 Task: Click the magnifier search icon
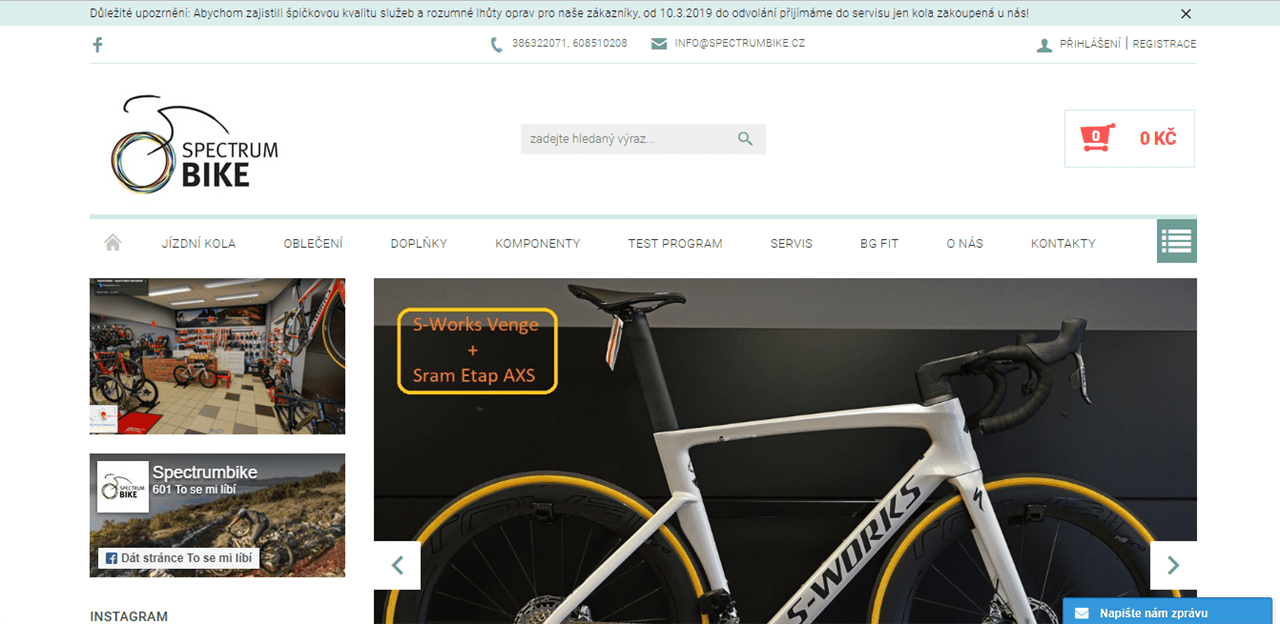click(x=745, y=139)
